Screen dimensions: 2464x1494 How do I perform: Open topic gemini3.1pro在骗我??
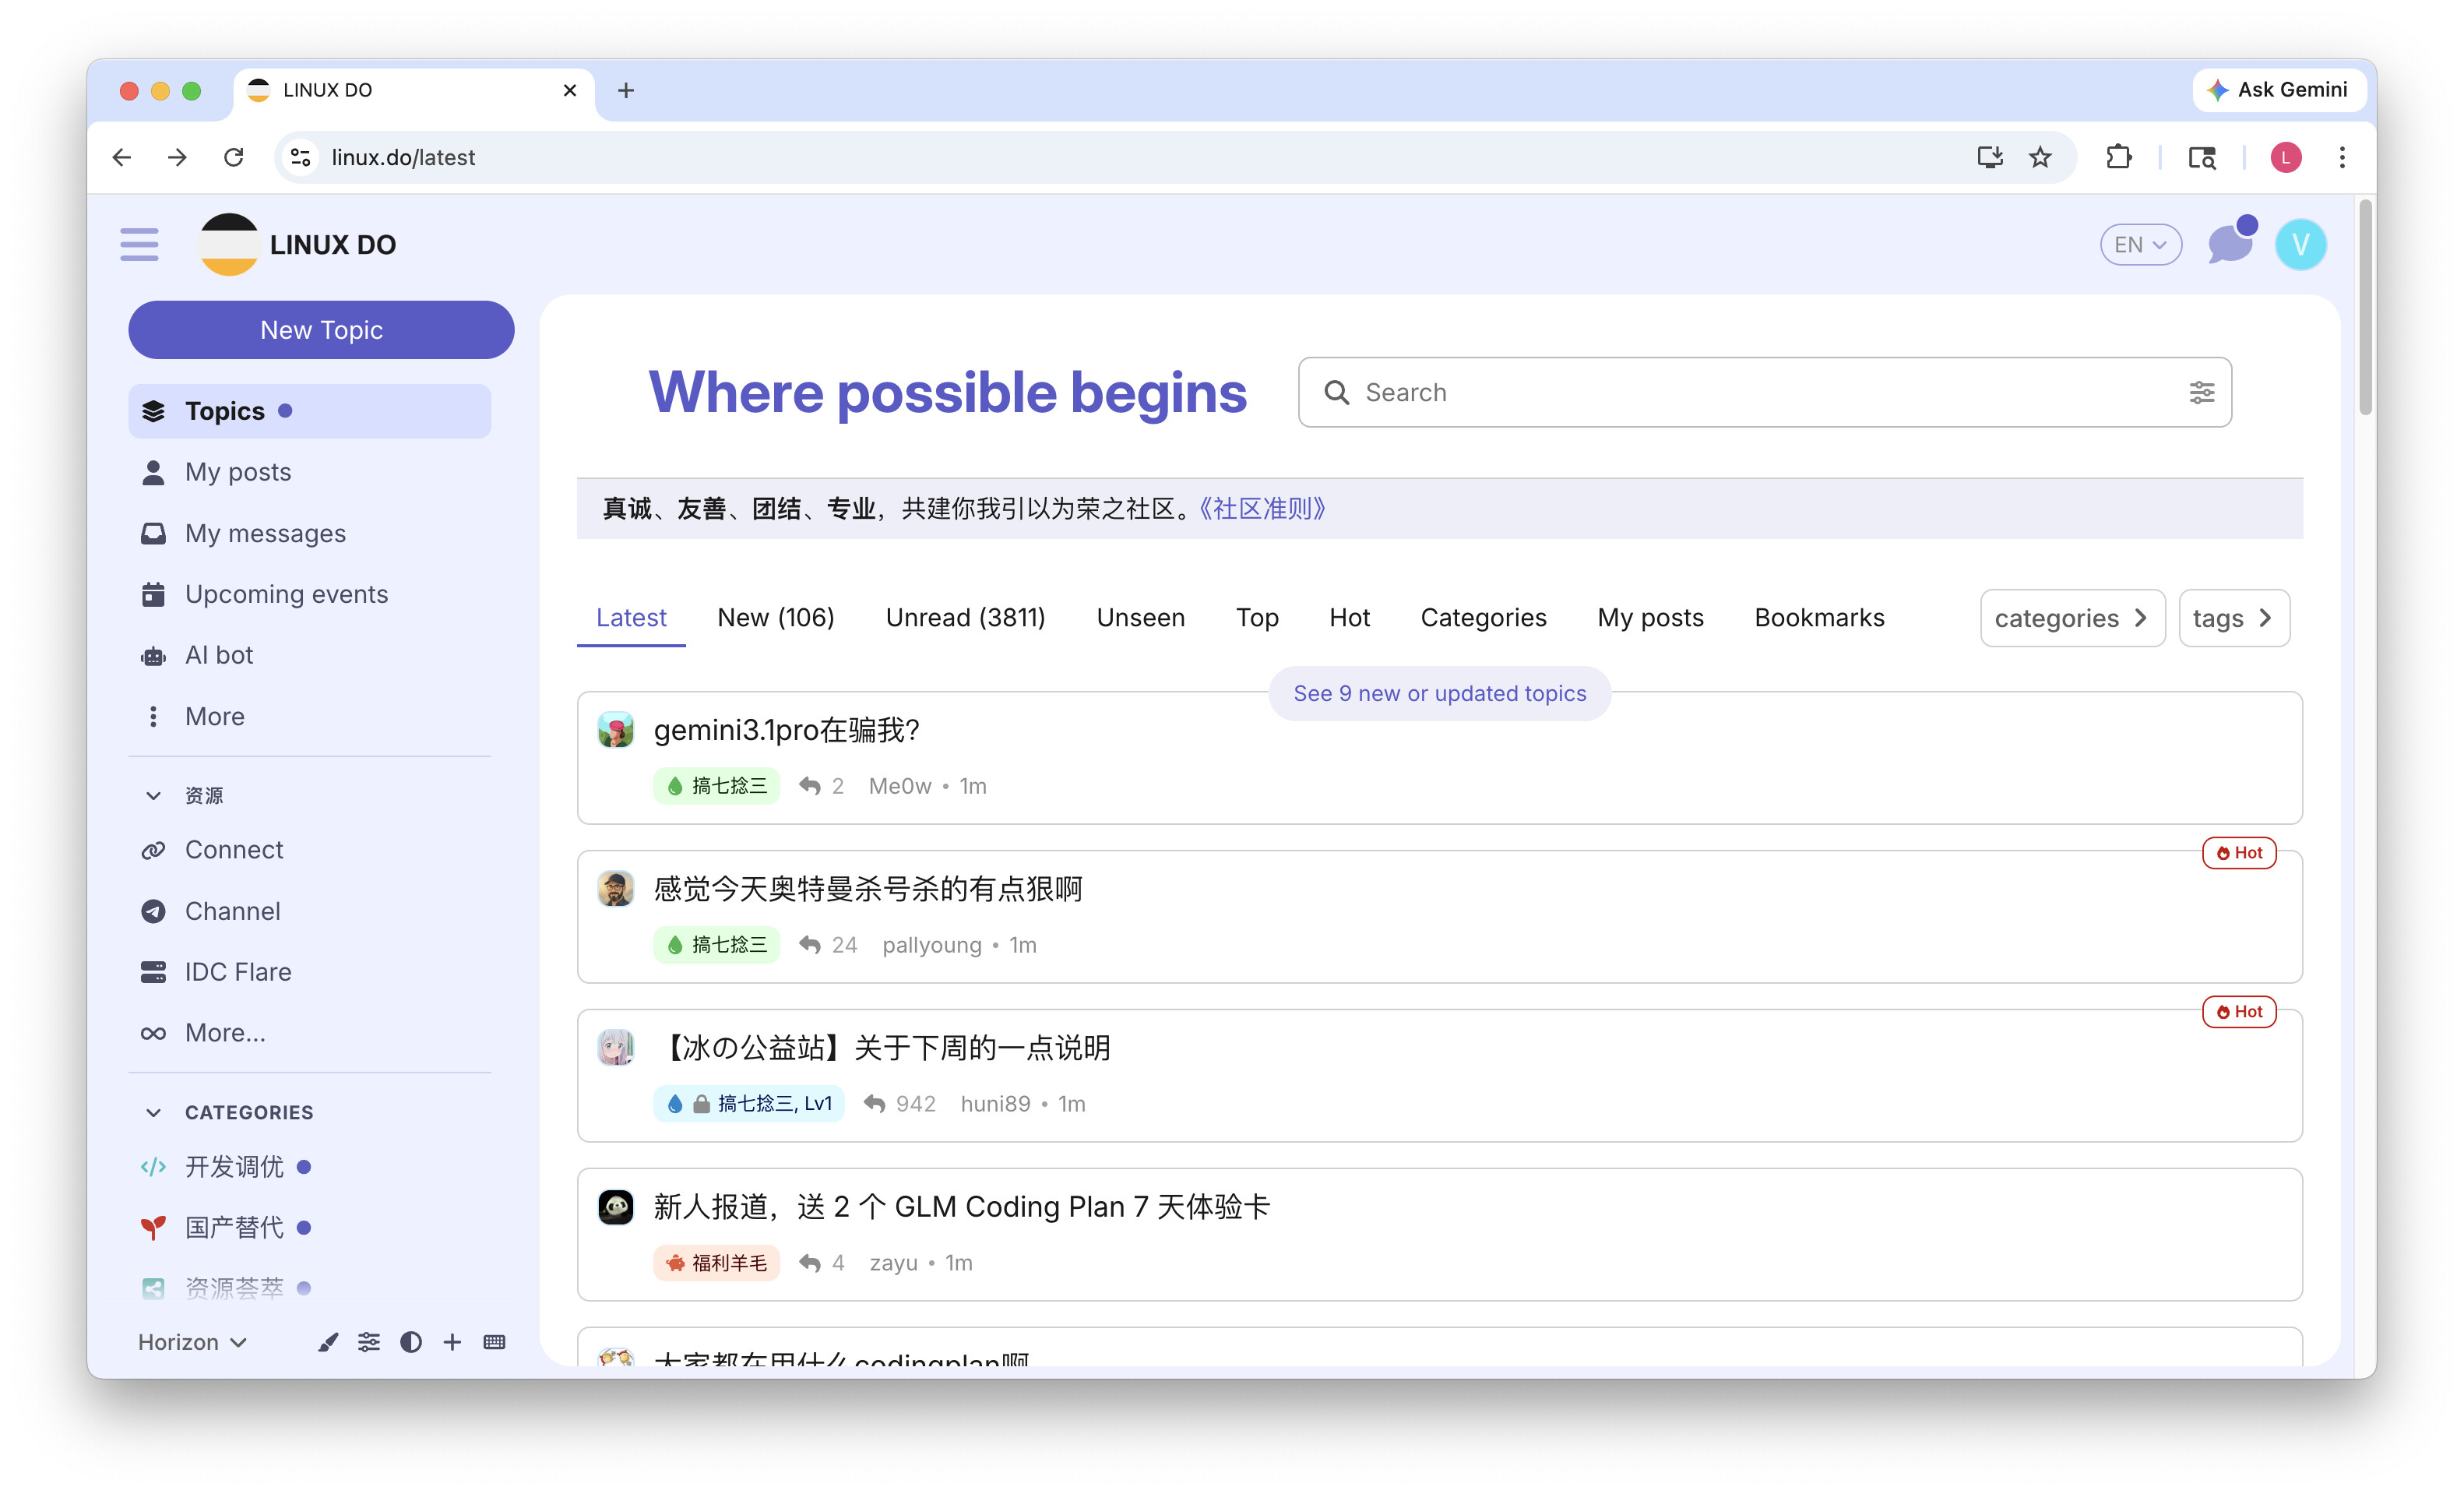tap(786, 730)
